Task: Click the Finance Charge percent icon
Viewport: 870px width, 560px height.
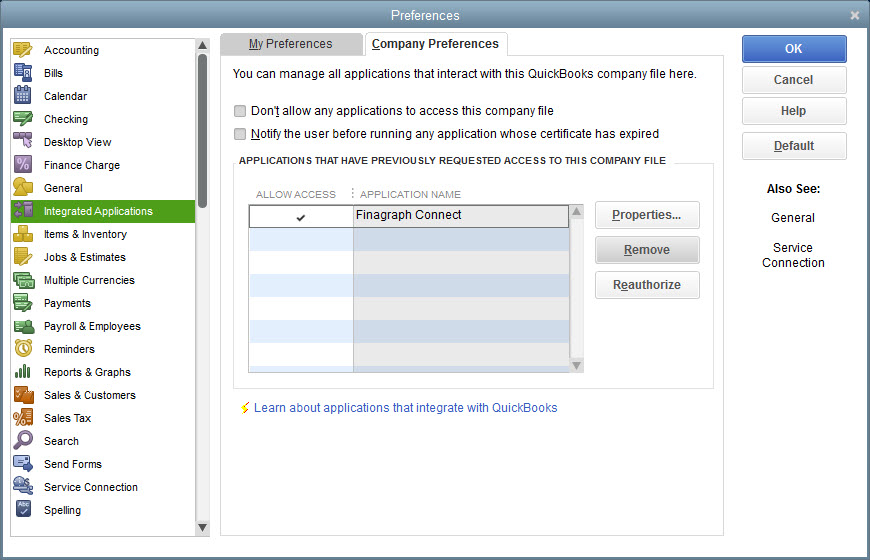Action: coord(23,165)
